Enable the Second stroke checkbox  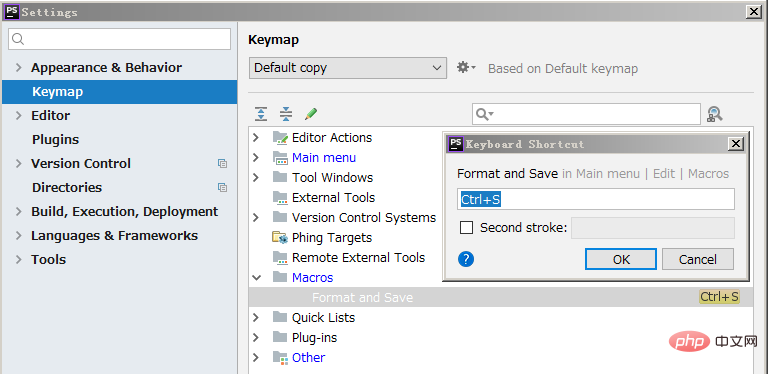(466, 228)
